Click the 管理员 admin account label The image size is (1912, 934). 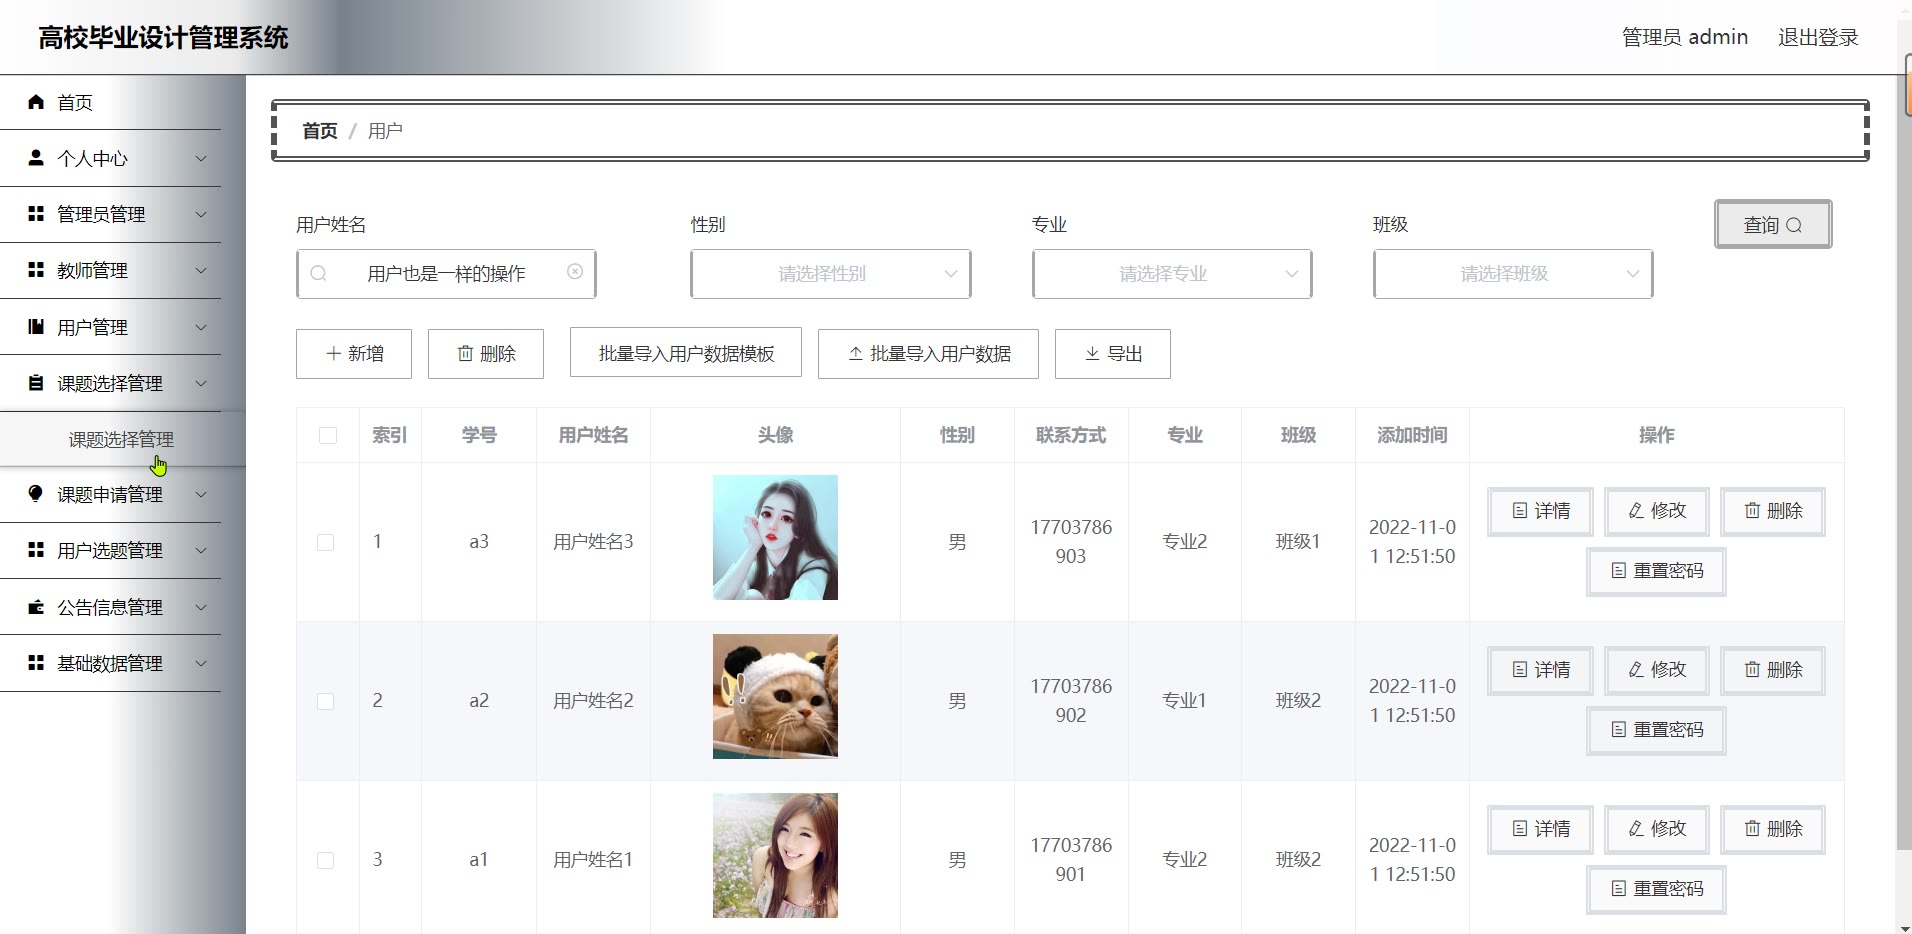[x=1685, y=37]
